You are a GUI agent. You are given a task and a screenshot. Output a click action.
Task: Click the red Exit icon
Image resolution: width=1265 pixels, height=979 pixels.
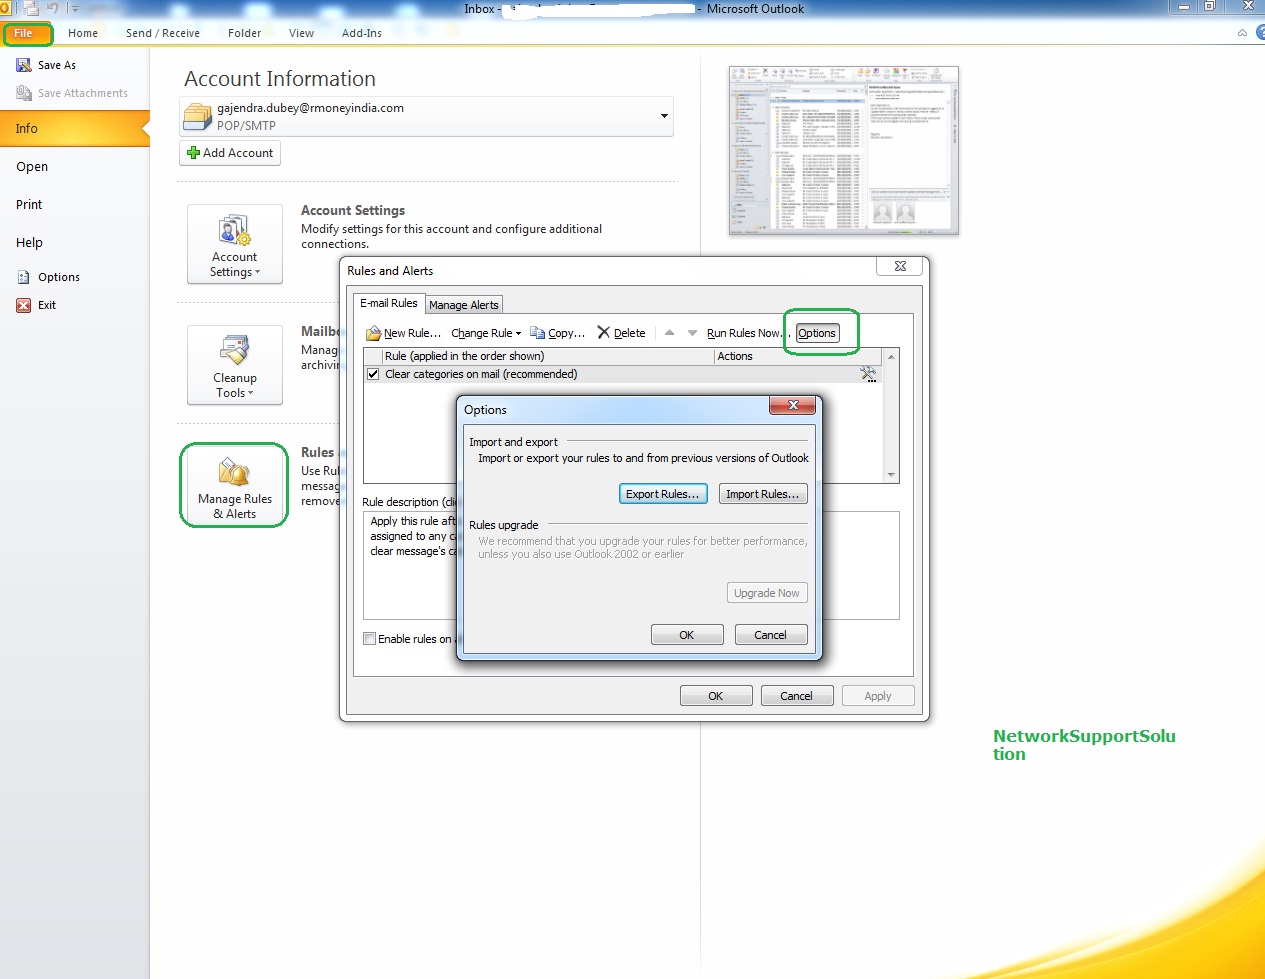click(24, 305)
